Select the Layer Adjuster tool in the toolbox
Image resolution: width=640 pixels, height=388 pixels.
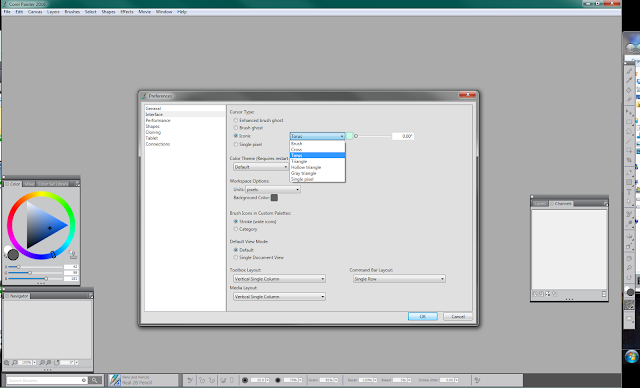(x=629, y=112)
